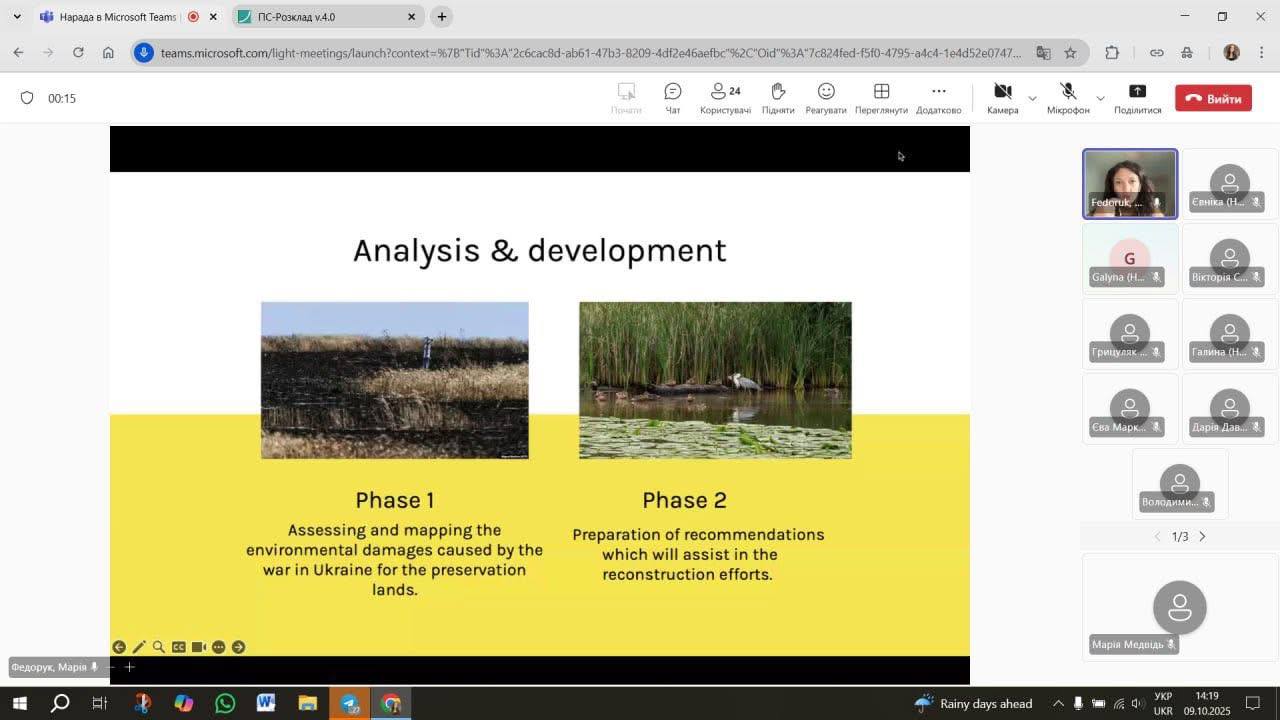Image resolution: width=1280 pixels, height=720 pixels.
Task: Go to next page of participants
Action: [1202, 537]
